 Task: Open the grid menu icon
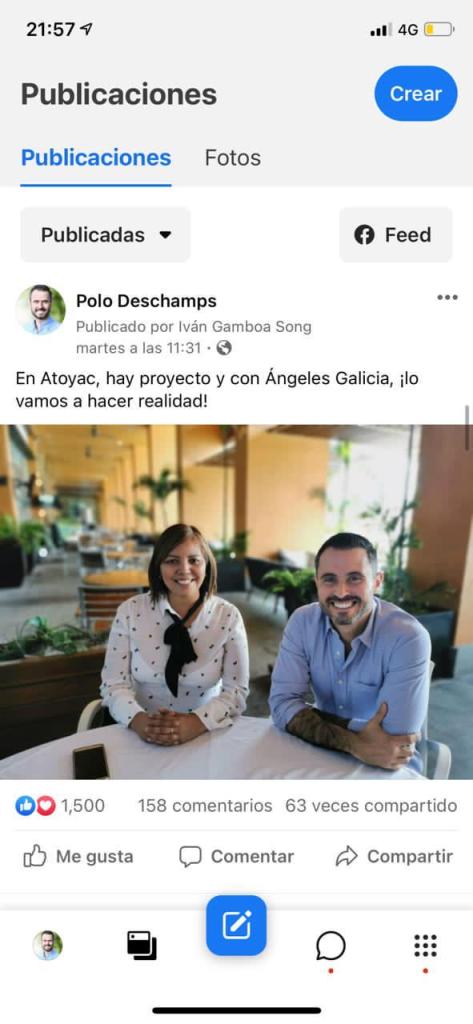425,945
